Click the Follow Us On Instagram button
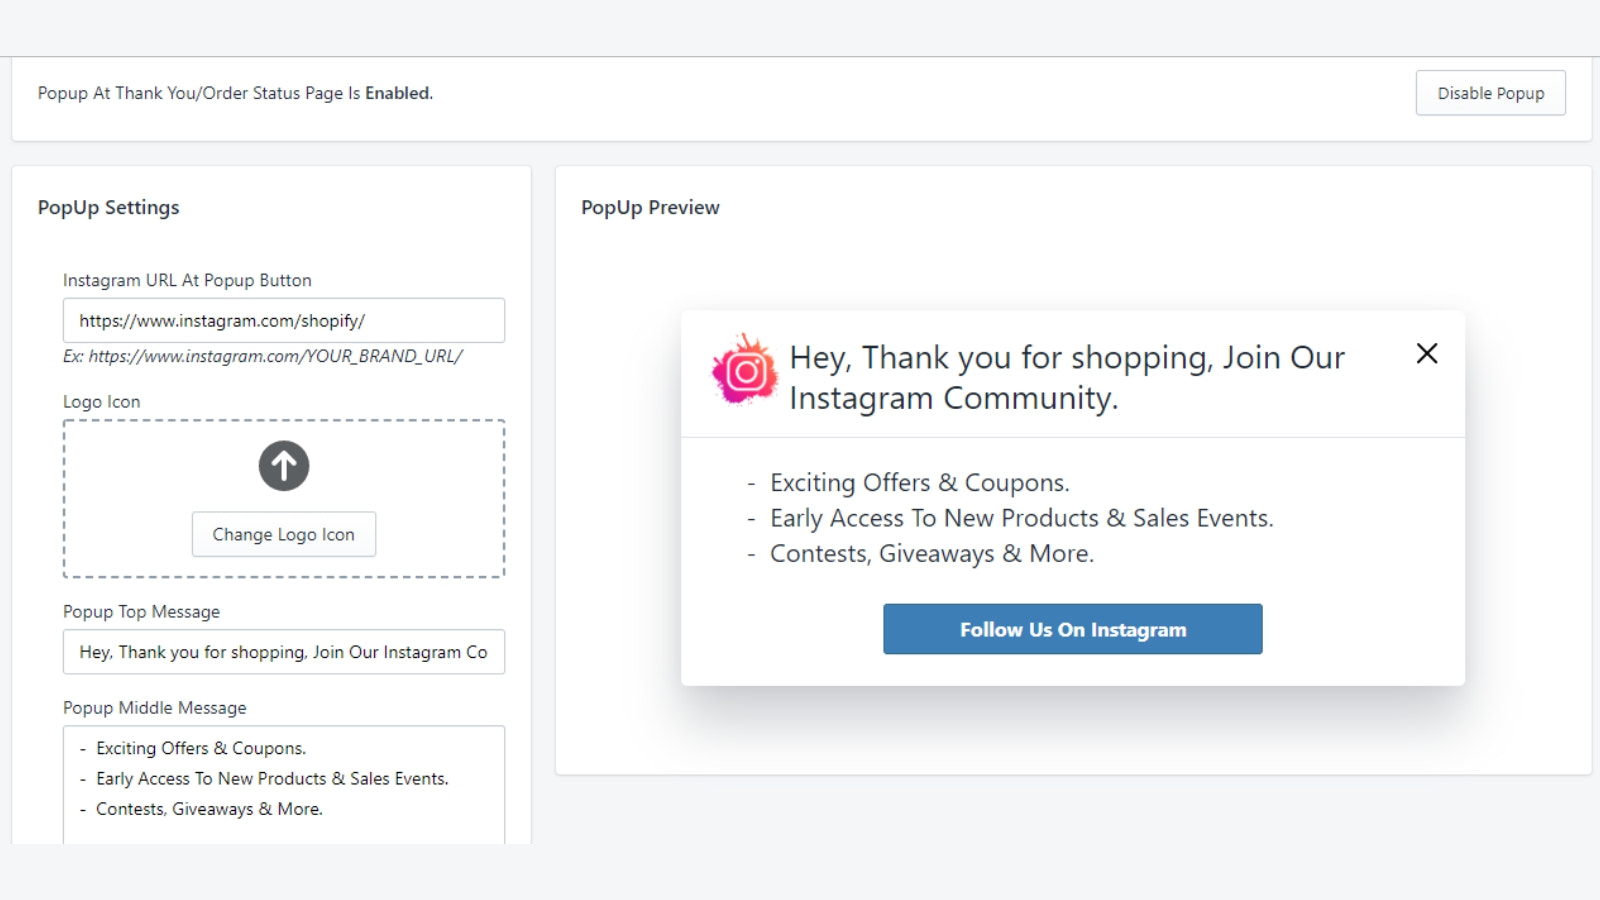This screenshot has height=900, width=1600. click(x=1073, y=629)
